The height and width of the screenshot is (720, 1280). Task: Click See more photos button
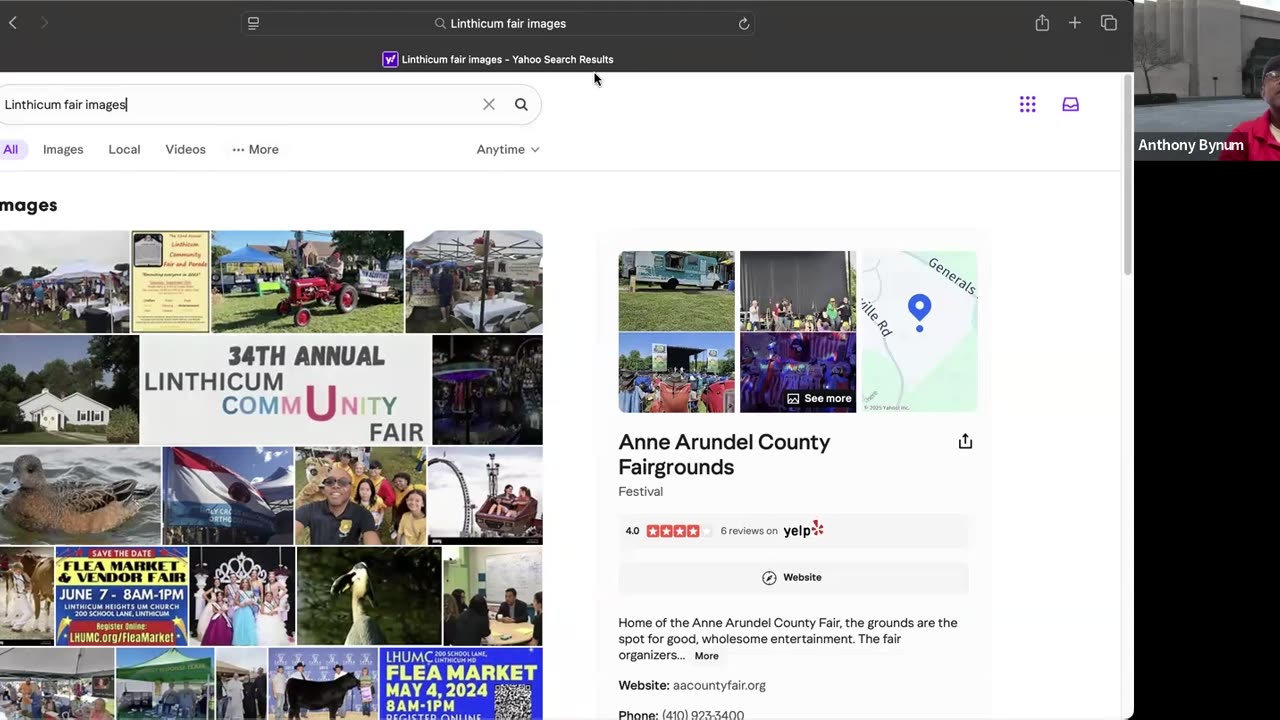(x=819, y=398)
